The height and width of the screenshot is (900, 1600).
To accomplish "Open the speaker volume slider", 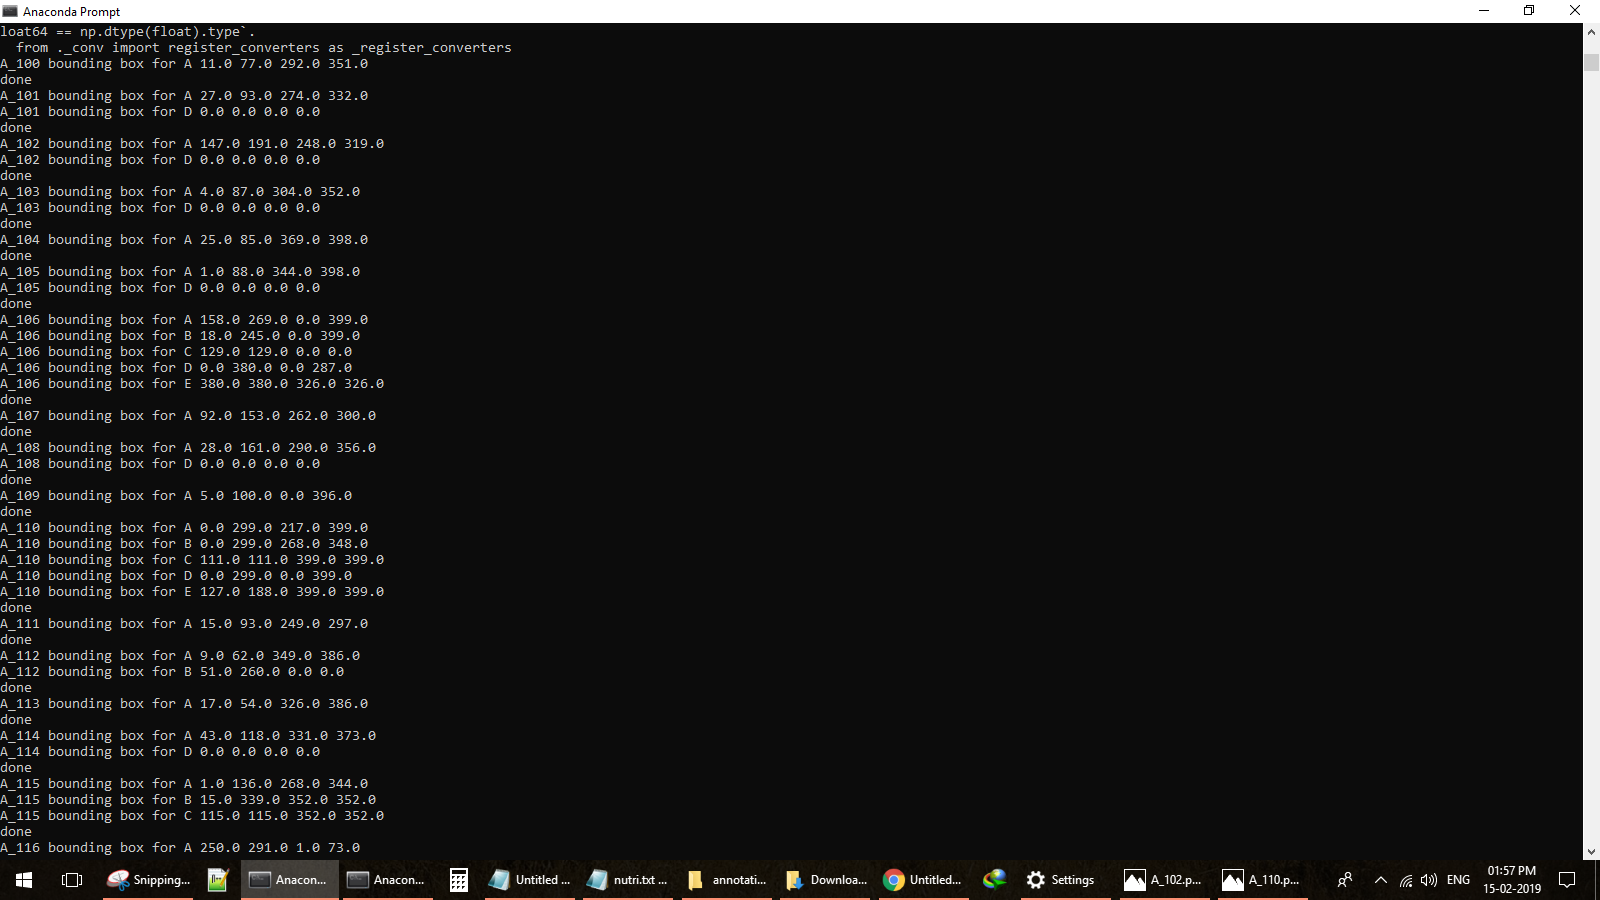I will click(1428, 880).
